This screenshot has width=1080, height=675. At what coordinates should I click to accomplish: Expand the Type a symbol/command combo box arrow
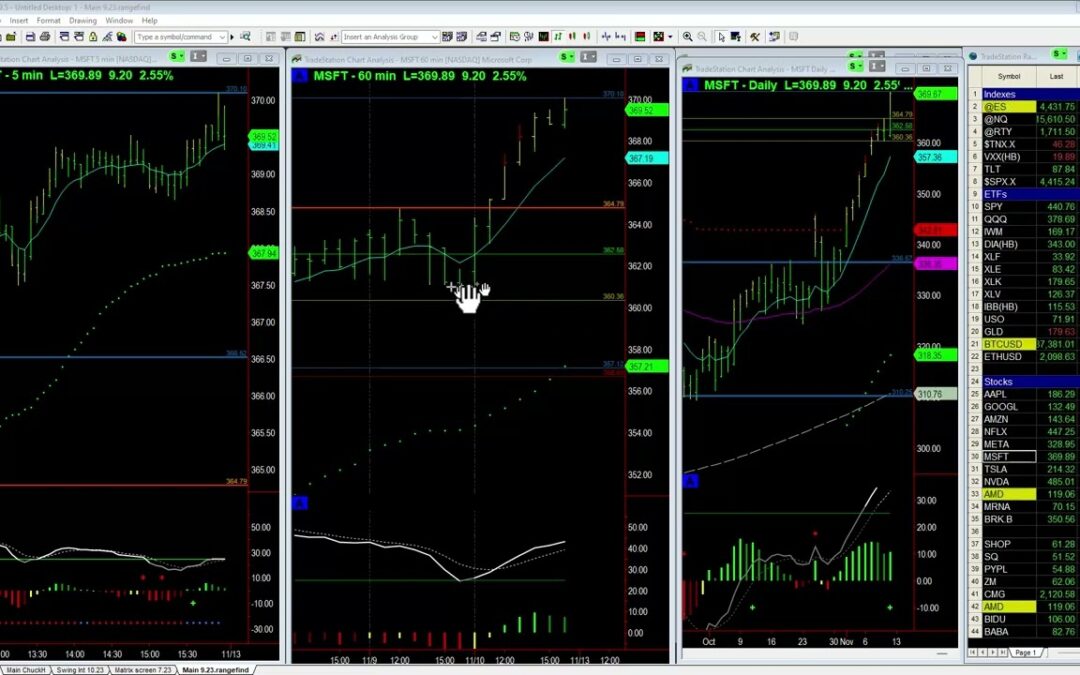tap(222, 37)
